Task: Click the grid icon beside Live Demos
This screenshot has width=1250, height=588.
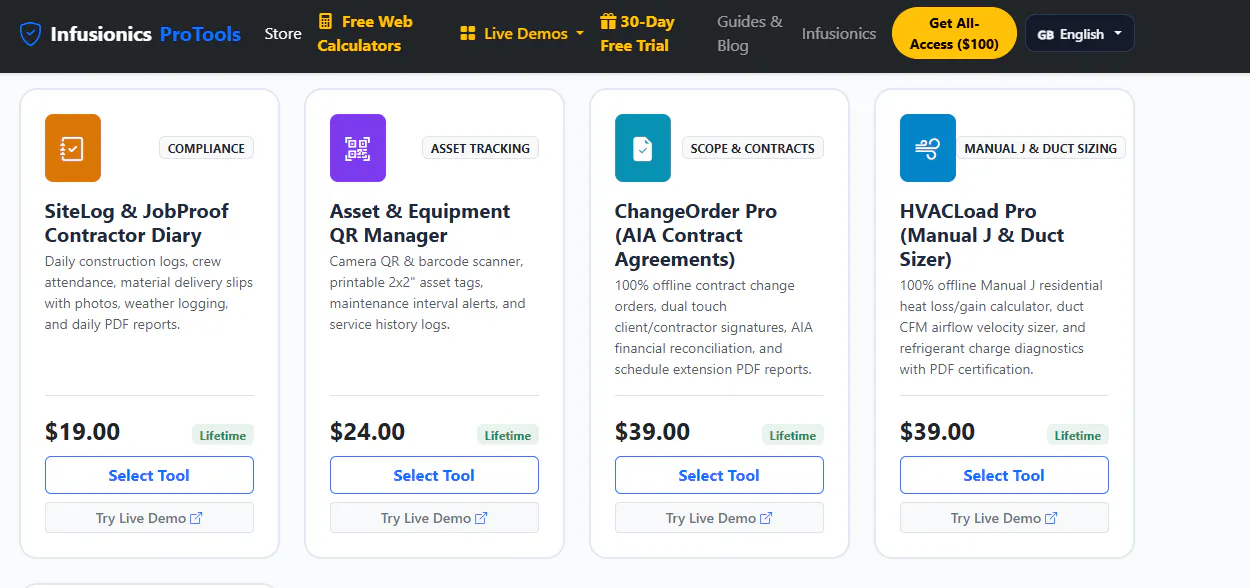Action: pos(467,34)
